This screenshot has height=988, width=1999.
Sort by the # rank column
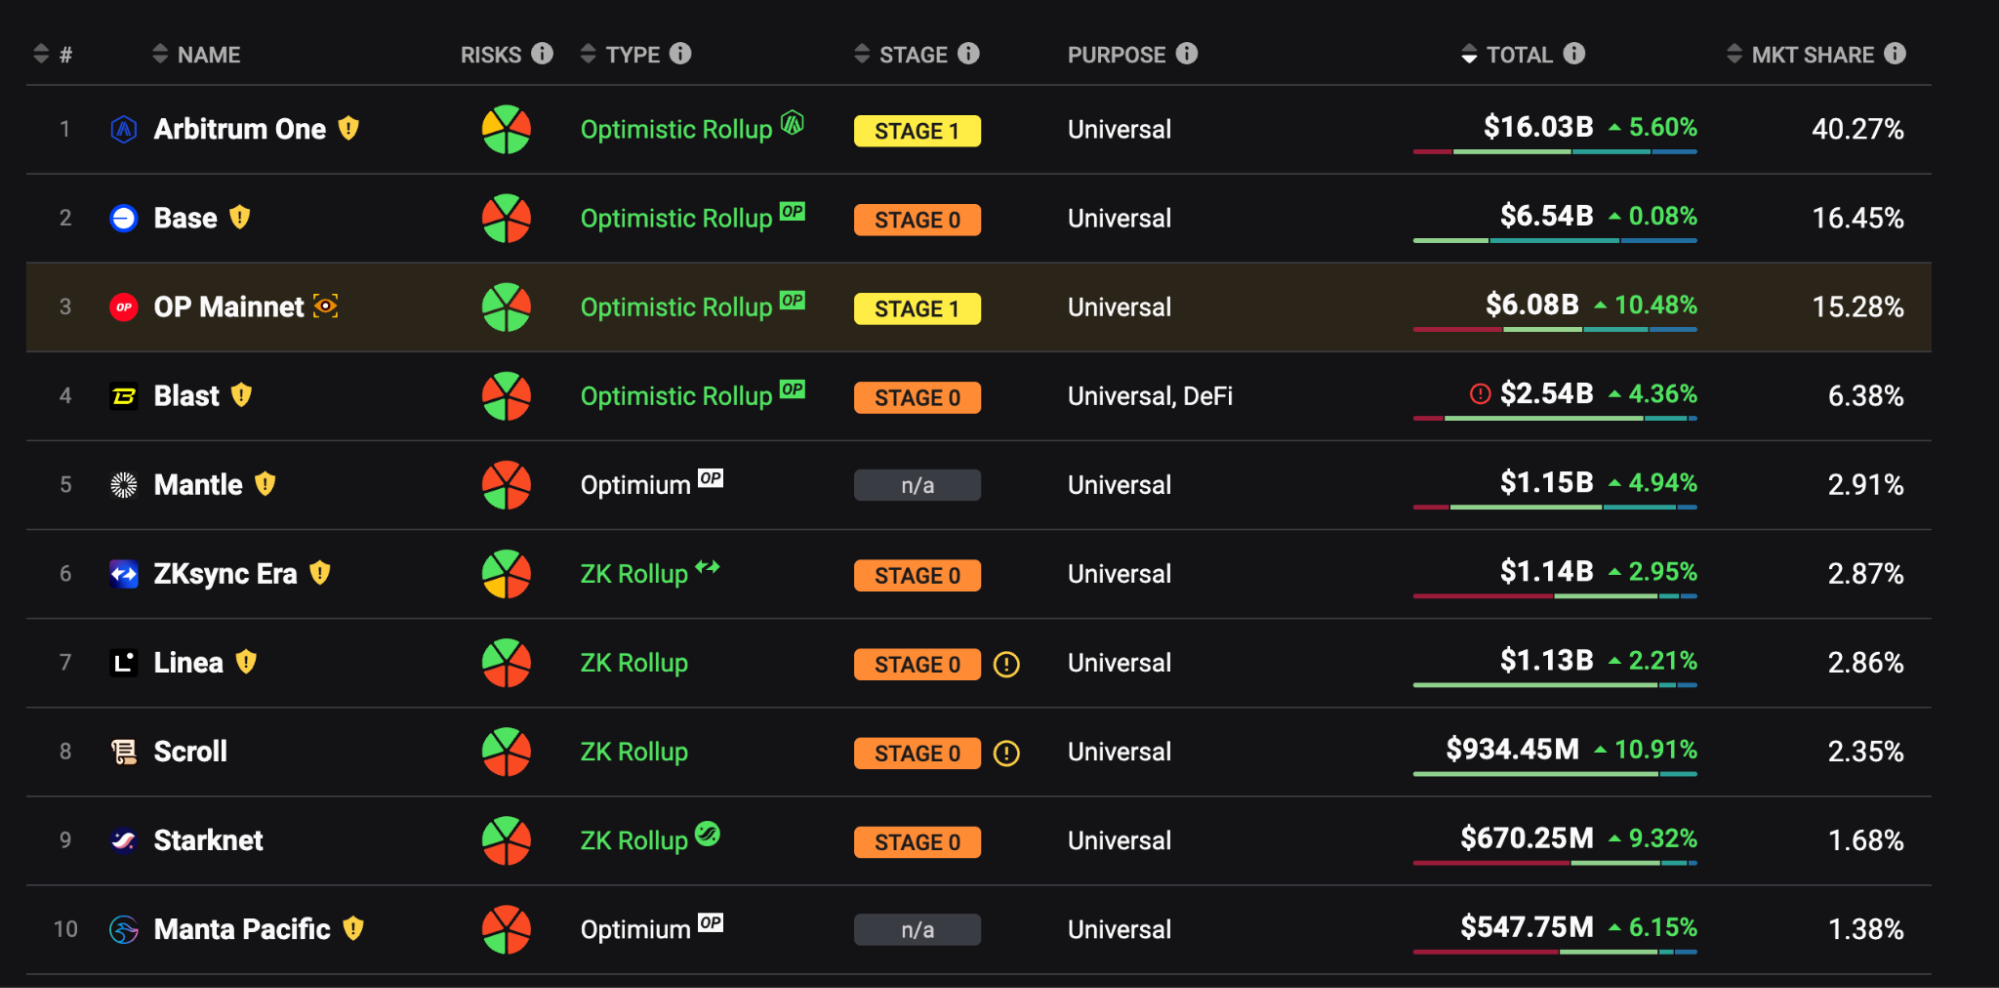[53, 54]
